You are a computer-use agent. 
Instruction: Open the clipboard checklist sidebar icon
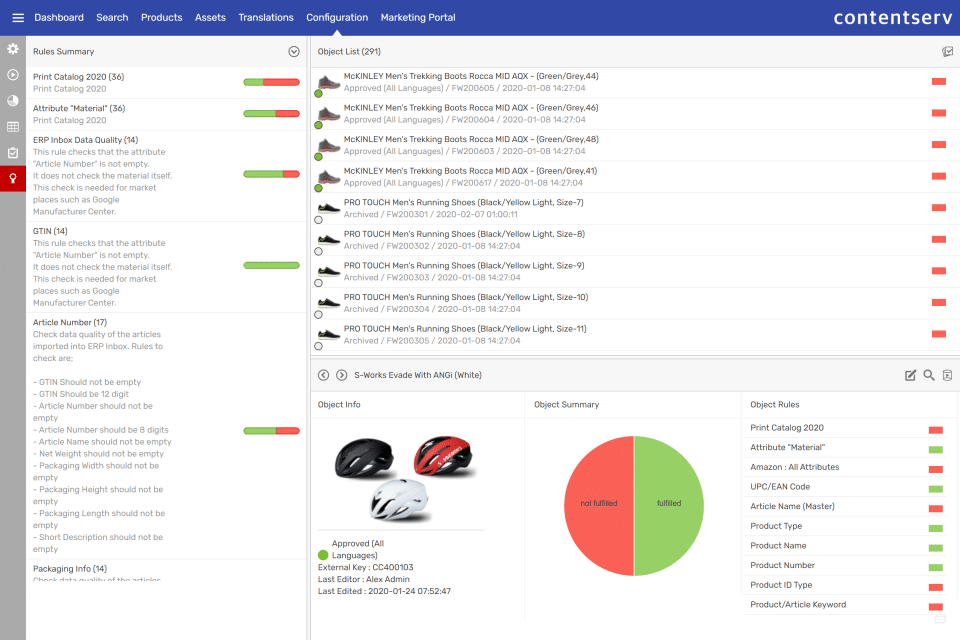pyautogui.click(x=13, y=153)
